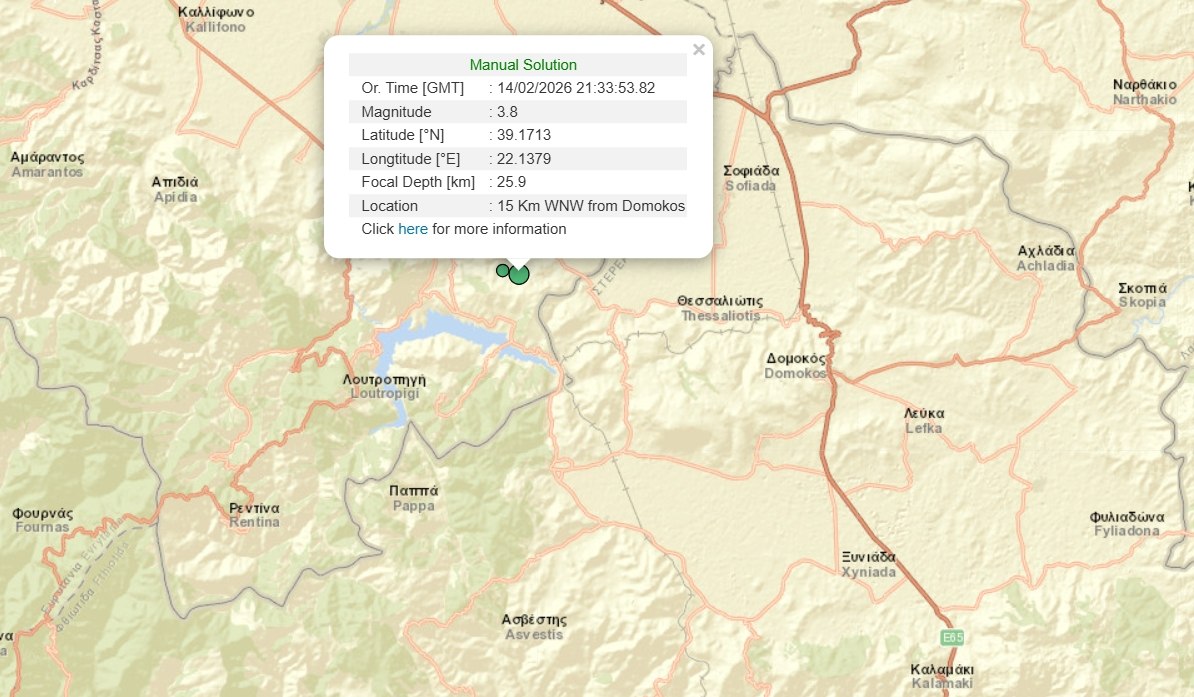
Task: Click the latitude value 39.1713
Action: point(524,135)
